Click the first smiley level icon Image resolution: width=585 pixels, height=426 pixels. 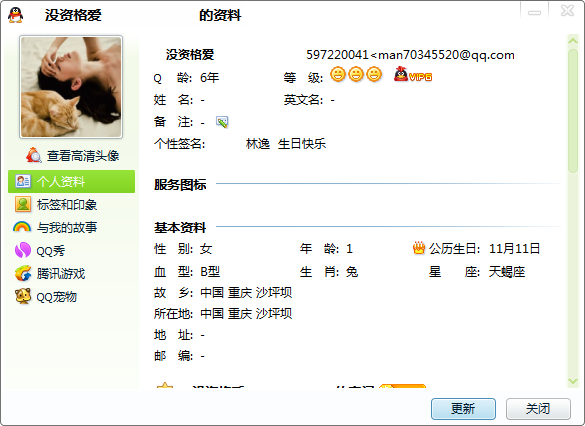tap(338, 74)
